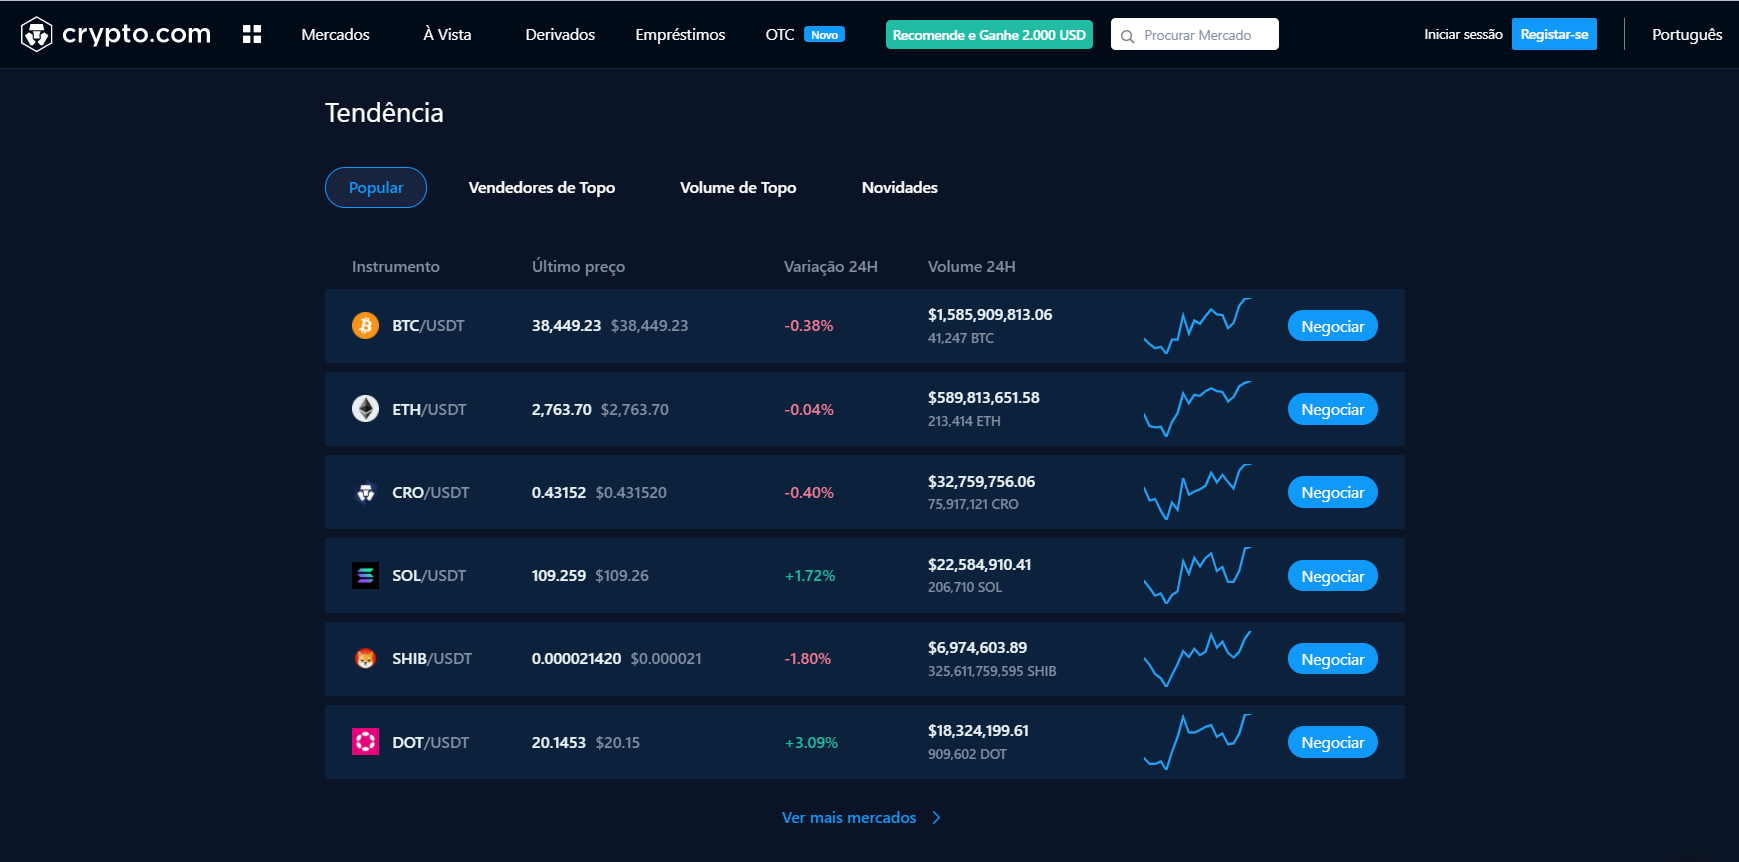This screenshot has width=1739, height=862.
Task: Open the BTC/USDT sparkline chart
Action: (x=1197, y=326)
